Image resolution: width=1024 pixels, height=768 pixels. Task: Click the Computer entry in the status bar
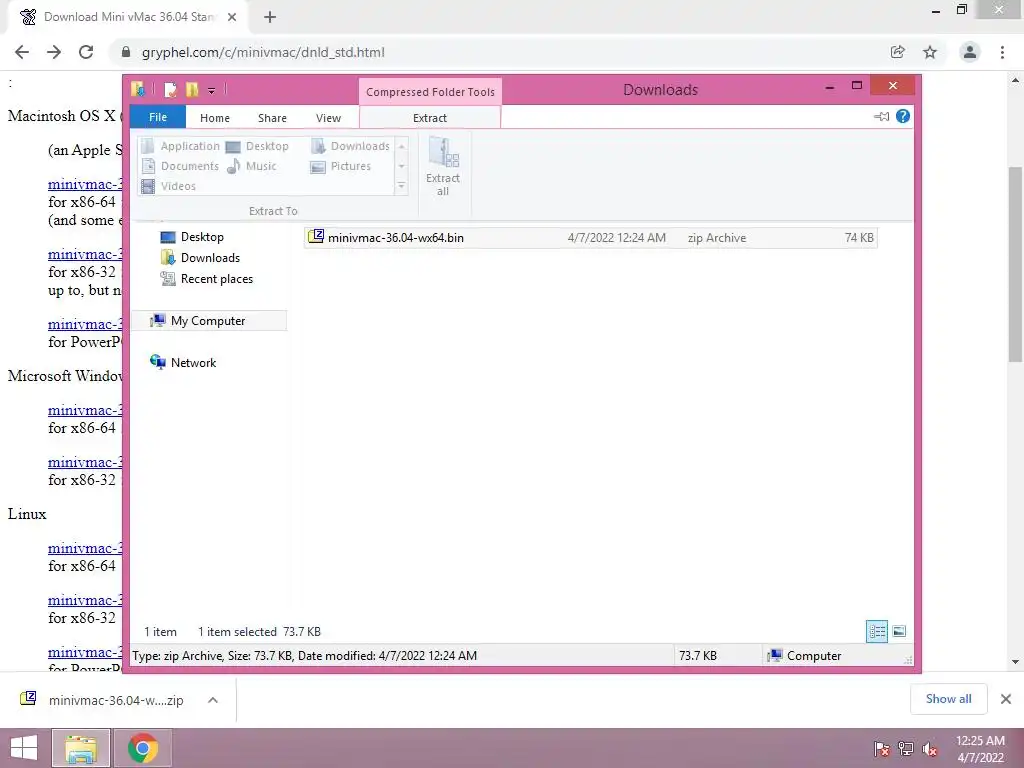[805, 656]
